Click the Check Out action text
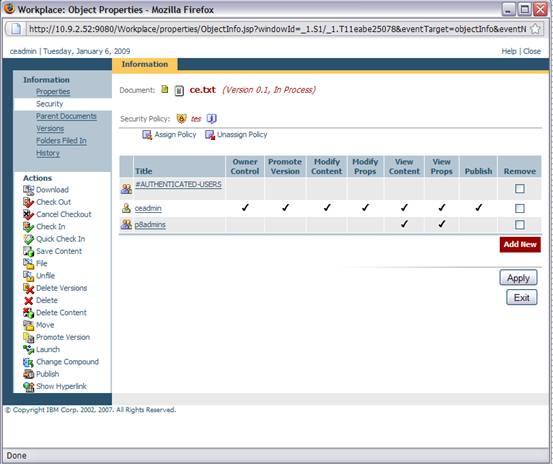Screen dimensions: 553x464 coord(54,202)
